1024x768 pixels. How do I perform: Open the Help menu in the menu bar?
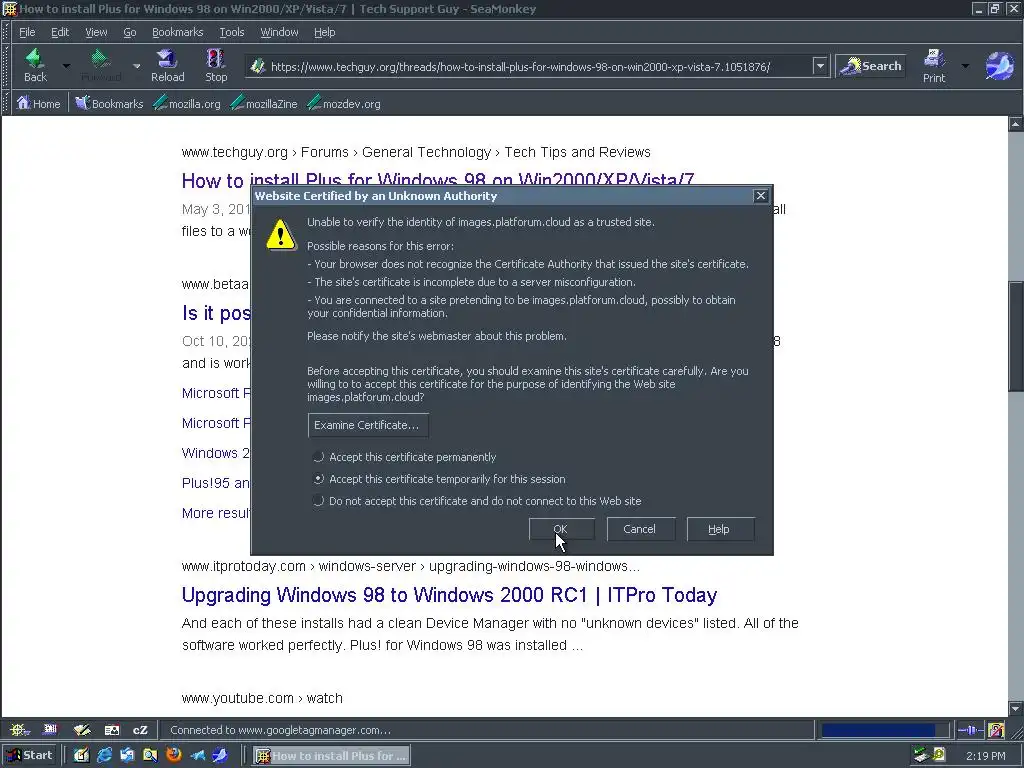click(325, 32)
